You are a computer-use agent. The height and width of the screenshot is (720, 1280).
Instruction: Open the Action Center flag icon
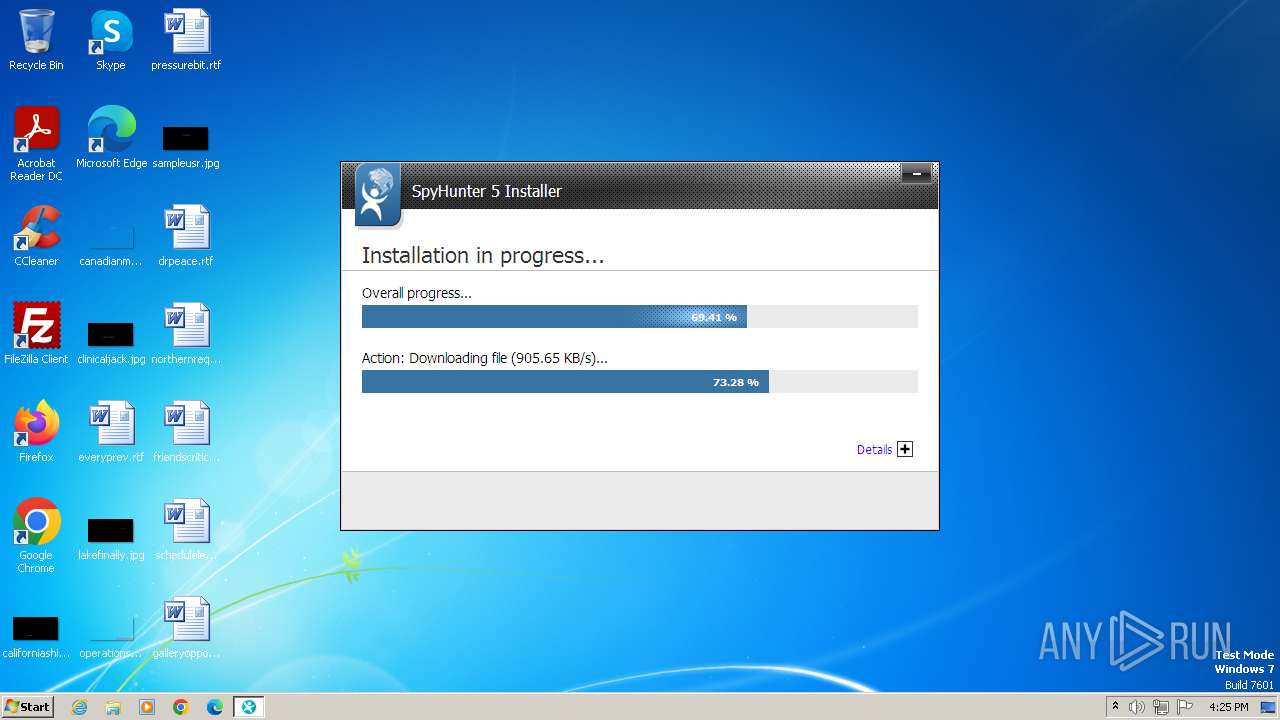pyautogui.click(x=1185, y=707)
